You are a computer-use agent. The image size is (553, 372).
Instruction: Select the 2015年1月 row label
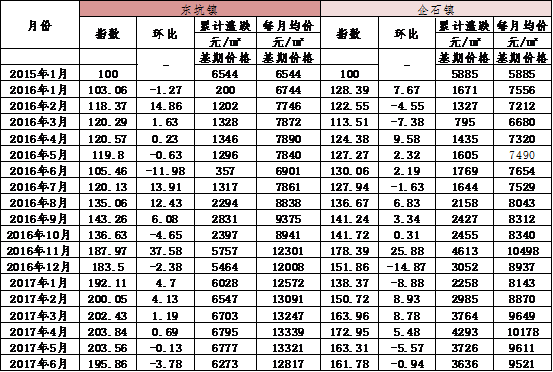click(39, 74)
